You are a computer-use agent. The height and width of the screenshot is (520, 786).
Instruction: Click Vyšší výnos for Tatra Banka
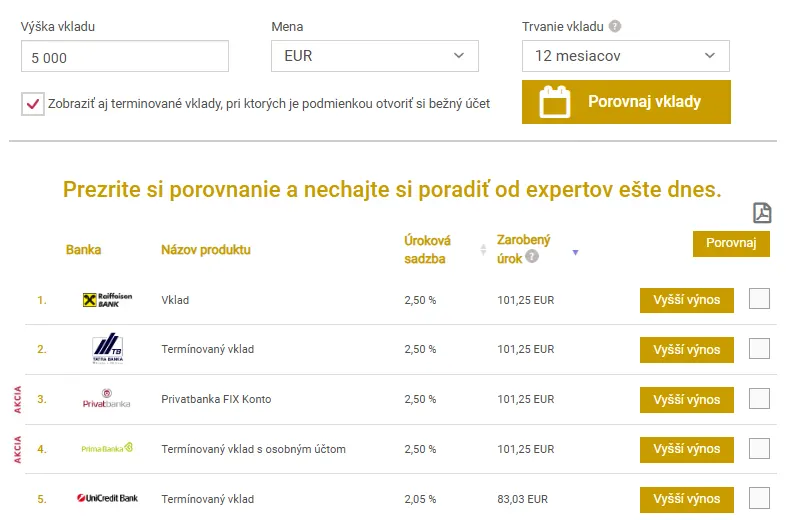[x=686, y=349]
